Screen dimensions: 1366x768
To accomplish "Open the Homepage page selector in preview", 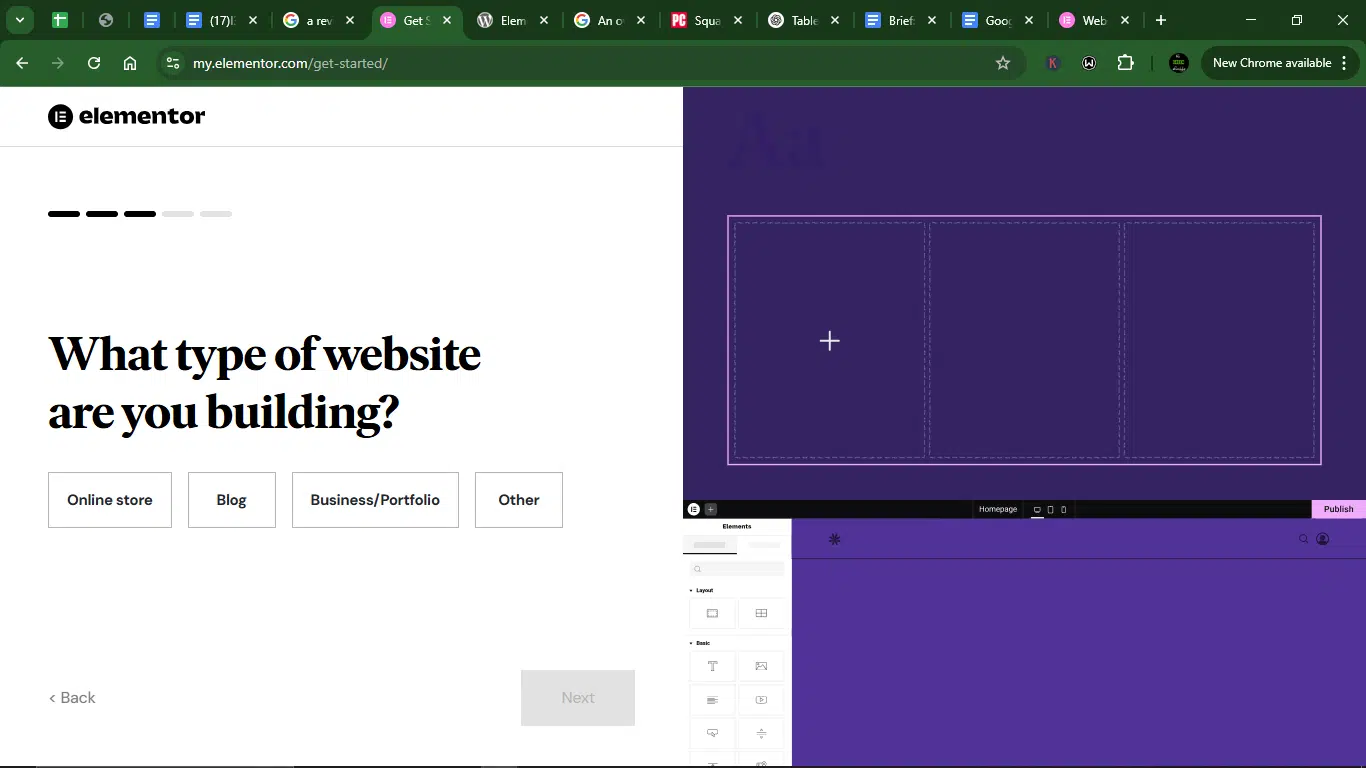I will point(998,509).
